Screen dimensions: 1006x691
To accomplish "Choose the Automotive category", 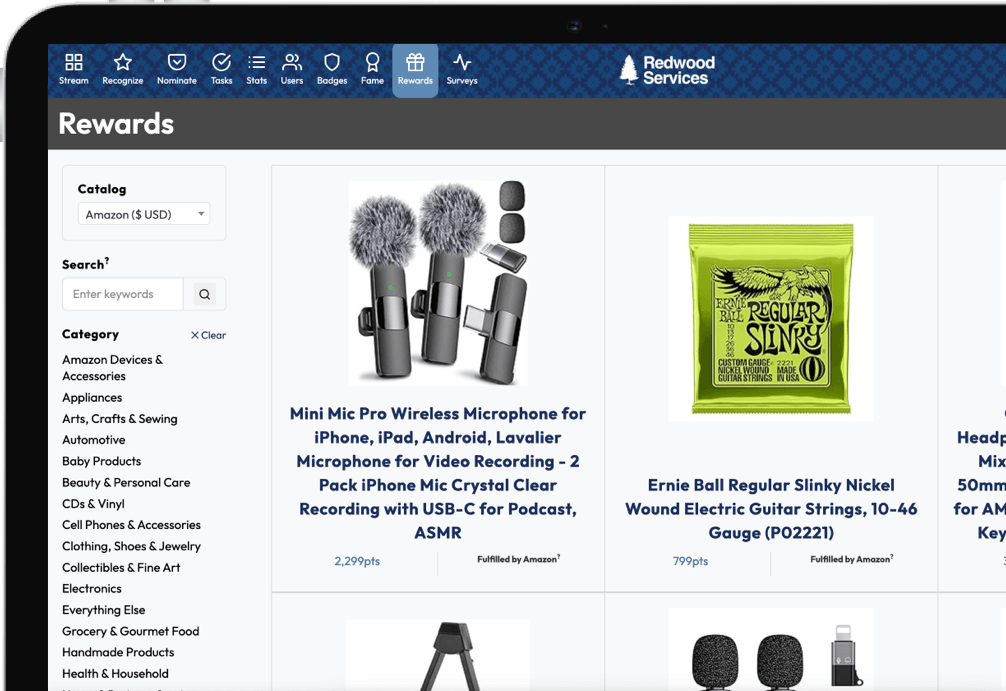I will coord(94,440).
